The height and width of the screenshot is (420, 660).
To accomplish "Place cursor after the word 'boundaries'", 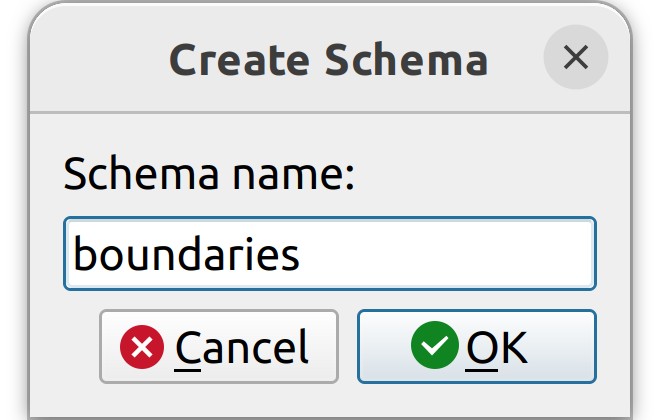I will [x=302, y=254].
